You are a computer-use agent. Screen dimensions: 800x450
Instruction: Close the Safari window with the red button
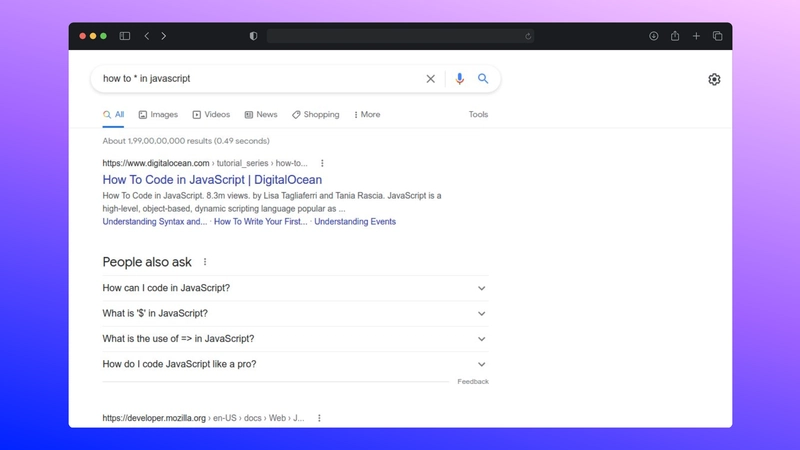pyautogui.click(x=83, y=36)
